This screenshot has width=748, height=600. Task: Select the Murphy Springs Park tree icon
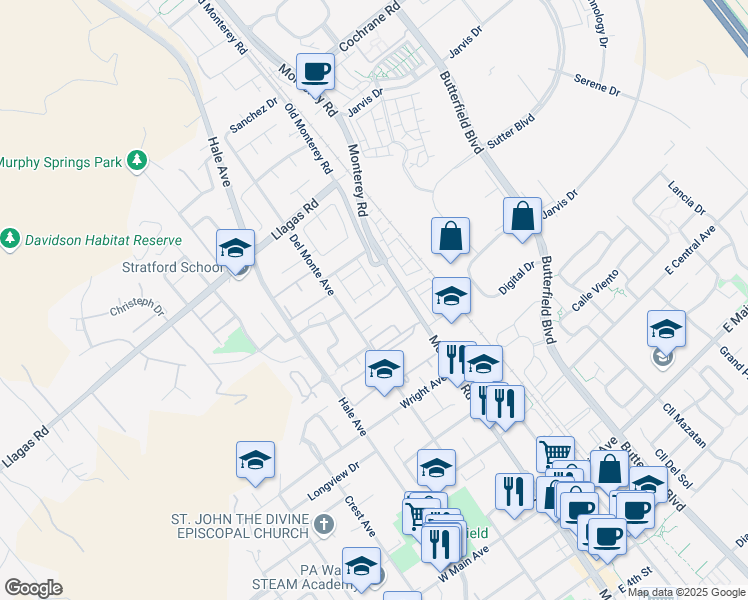click(x=137, y=160)
